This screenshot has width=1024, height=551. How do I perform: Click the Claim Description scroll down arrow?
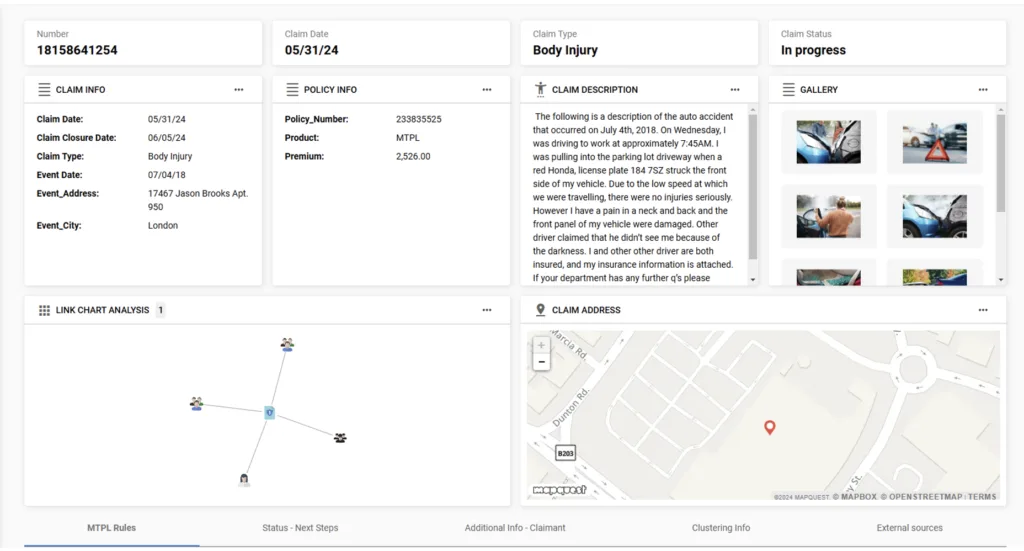point(752,279)
